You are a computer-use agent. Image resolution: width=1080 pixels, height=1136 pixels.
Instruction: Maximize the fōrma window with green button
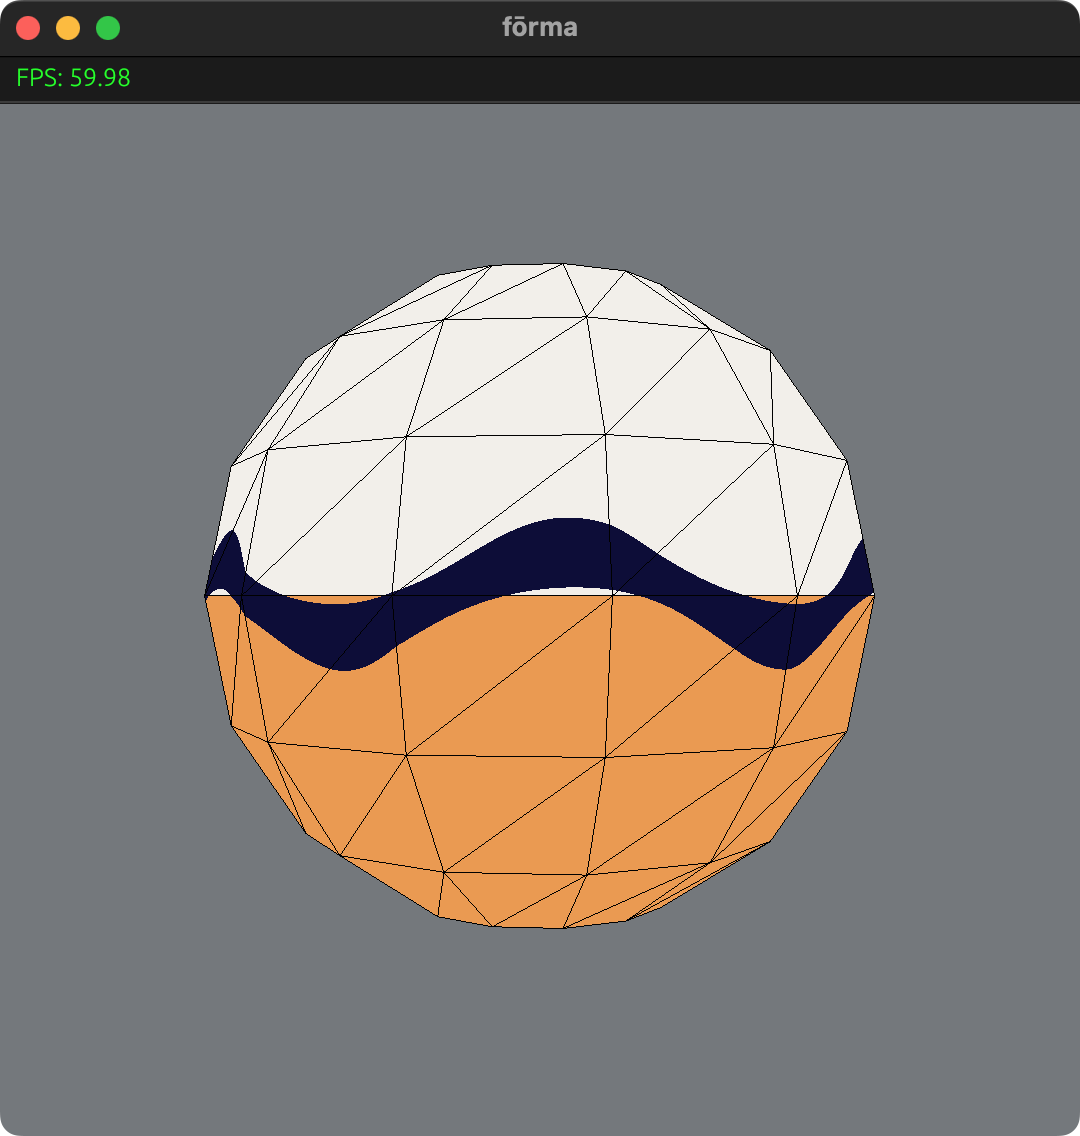pos(108,28)
